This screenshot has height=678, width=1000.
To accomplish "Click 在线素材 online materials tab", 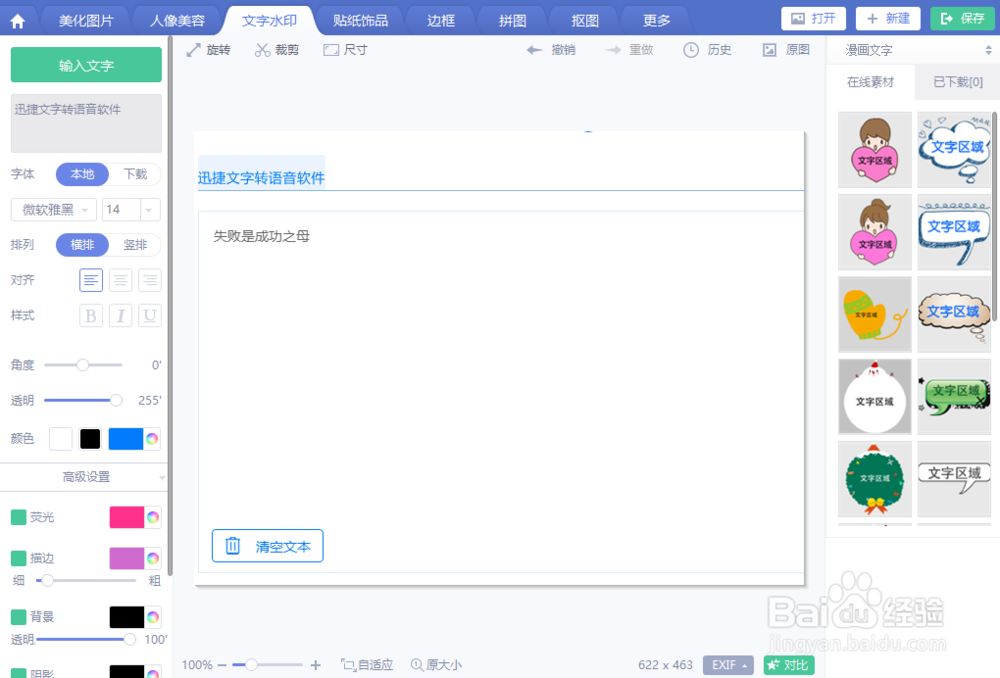I will (x=870, y=82).
